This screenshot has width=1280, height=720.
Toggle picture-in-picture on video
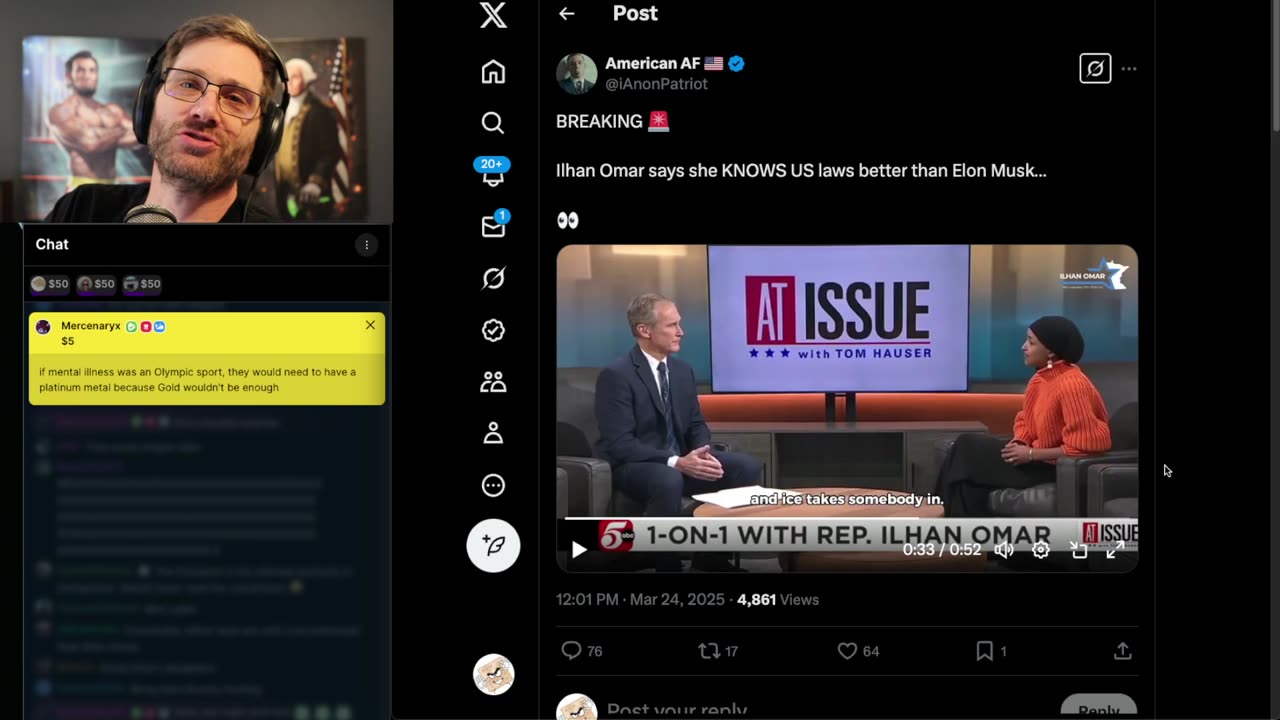pyautogui.click(x=1079, y=550)
